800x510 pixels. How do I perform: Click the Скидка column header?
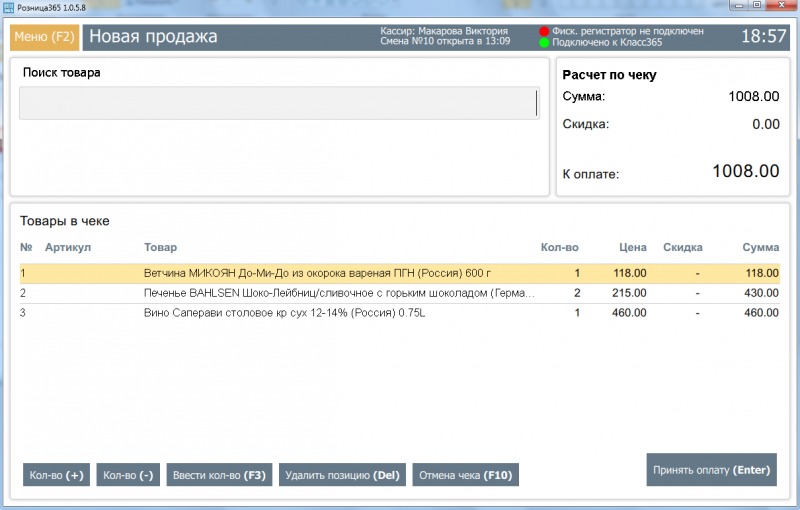(683, 247)
